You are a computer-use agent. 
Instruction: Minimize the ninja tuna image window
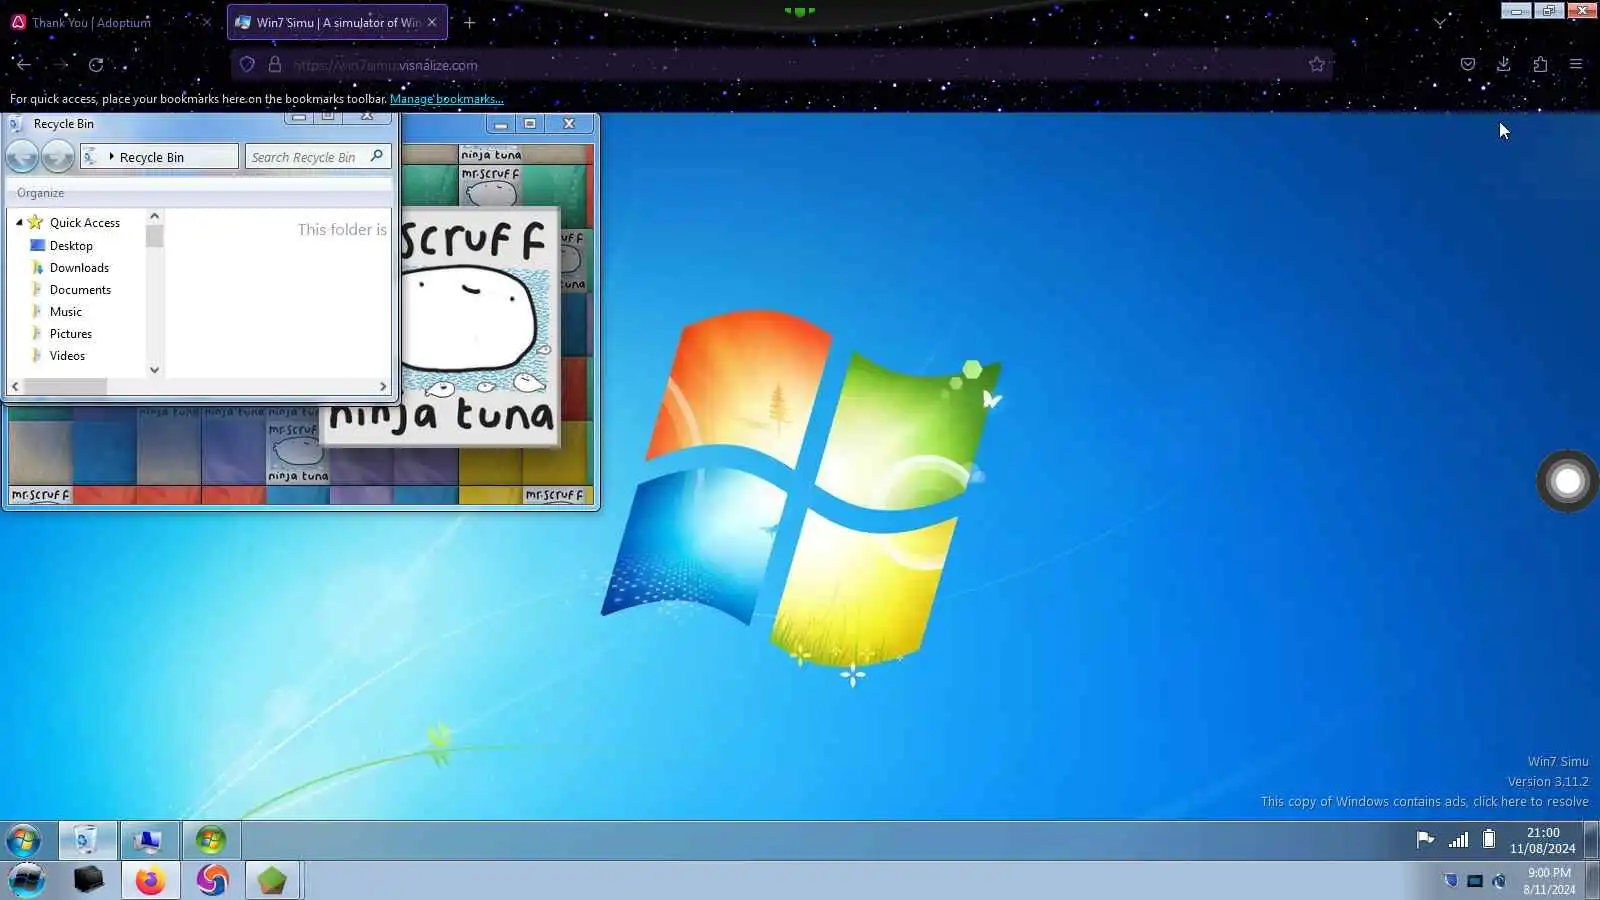[501, 124]
